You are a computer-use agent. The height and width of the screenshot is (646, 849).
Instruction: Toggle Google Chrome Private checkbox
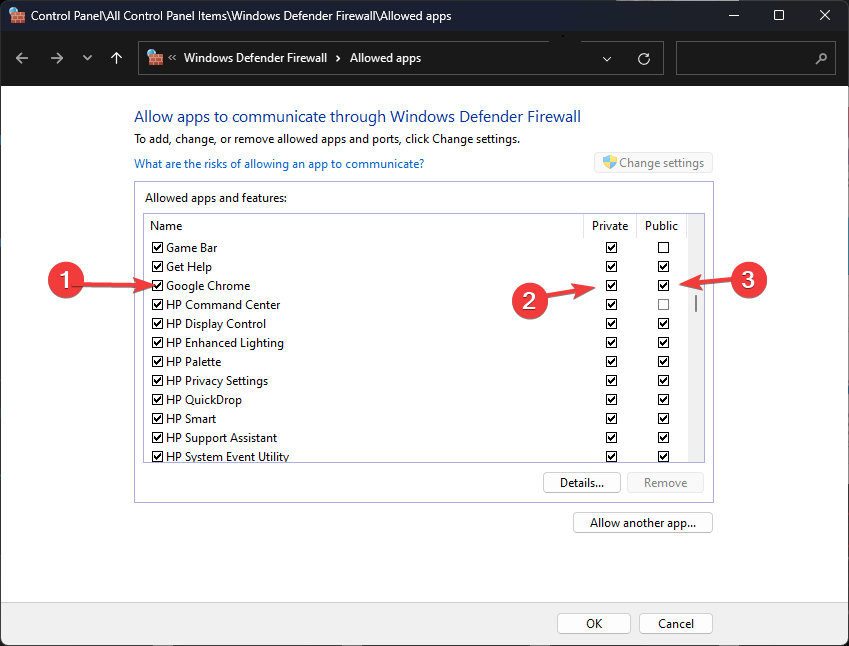[611, 285]
